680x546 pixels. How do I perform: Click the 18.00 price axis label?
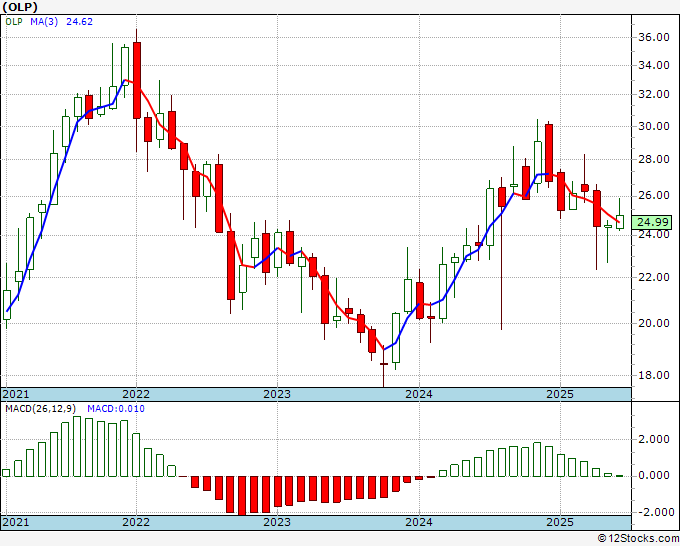654,375
